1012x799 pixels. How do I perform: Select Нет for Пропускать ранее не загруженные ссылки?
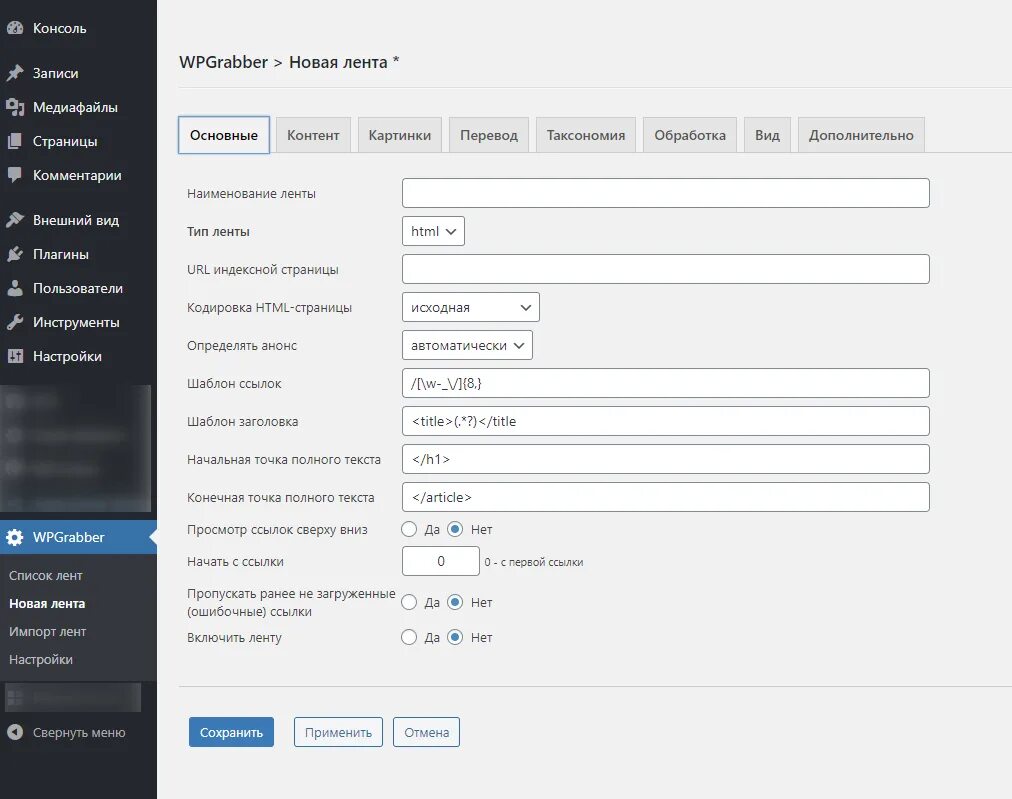(455, 602)
